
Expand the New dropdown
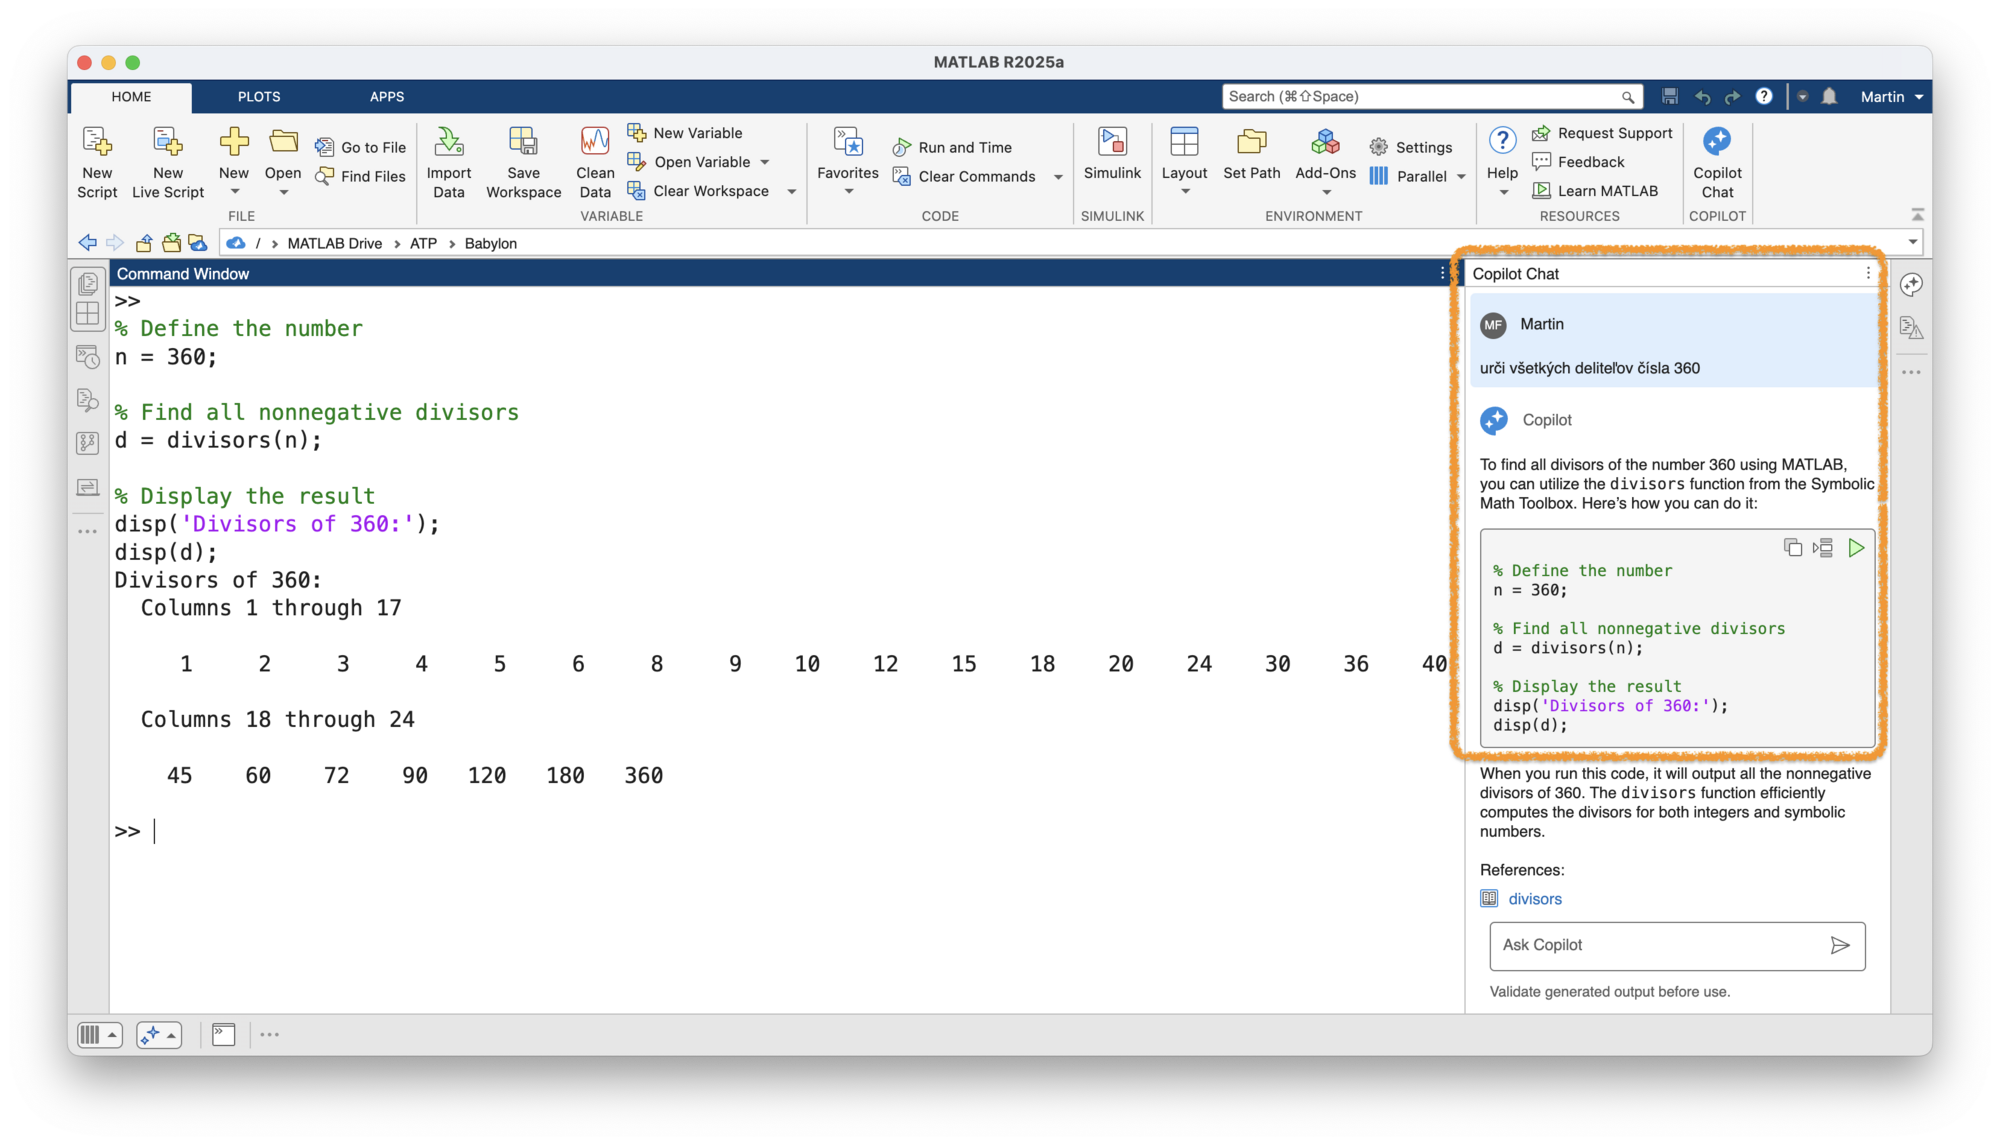pos(234,192)
